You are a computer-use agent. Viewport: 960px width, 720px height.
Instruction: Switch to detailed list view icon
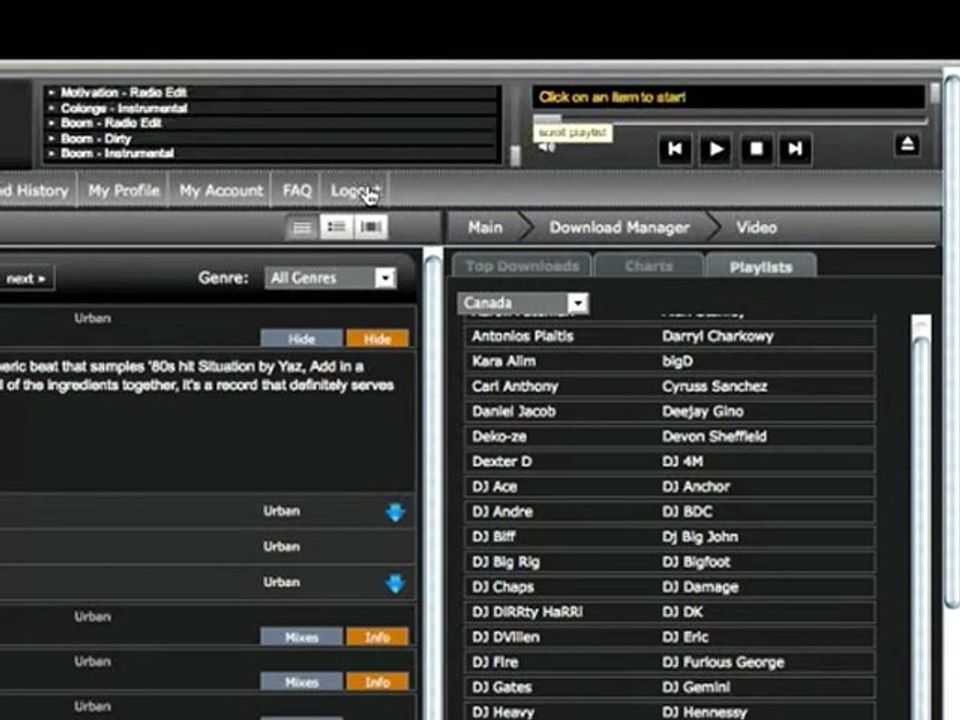pyautogui.click(x=336, y=227)
